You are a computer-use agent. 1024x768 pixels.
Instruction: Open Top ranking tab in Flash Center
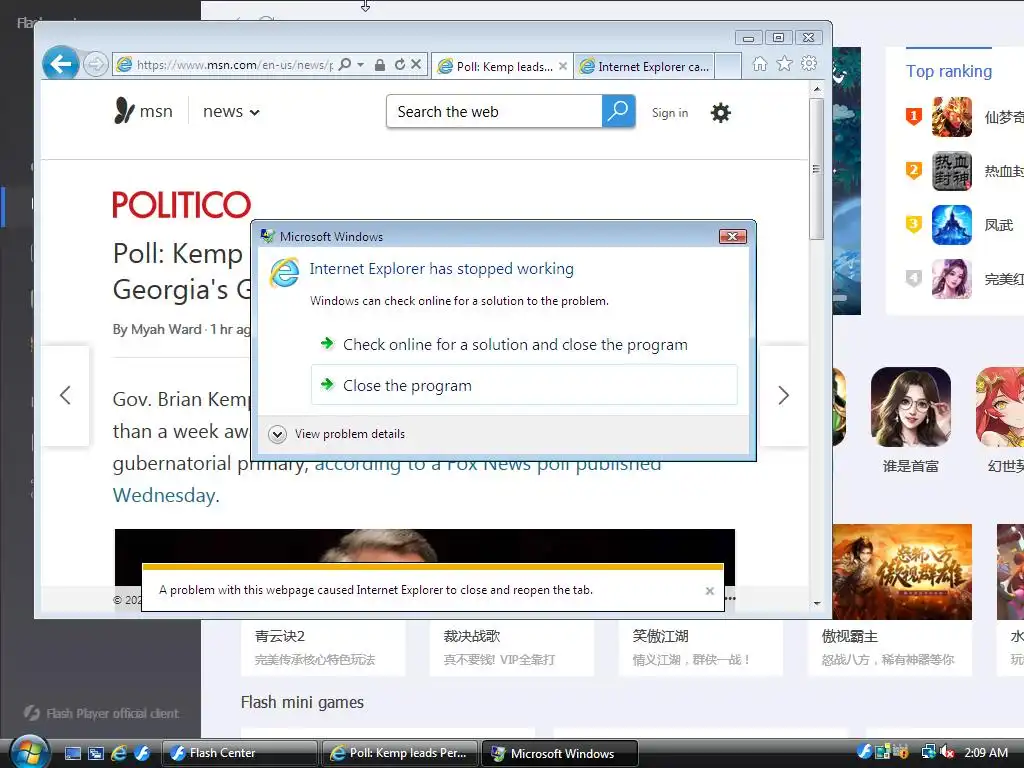tap(948, 71)
